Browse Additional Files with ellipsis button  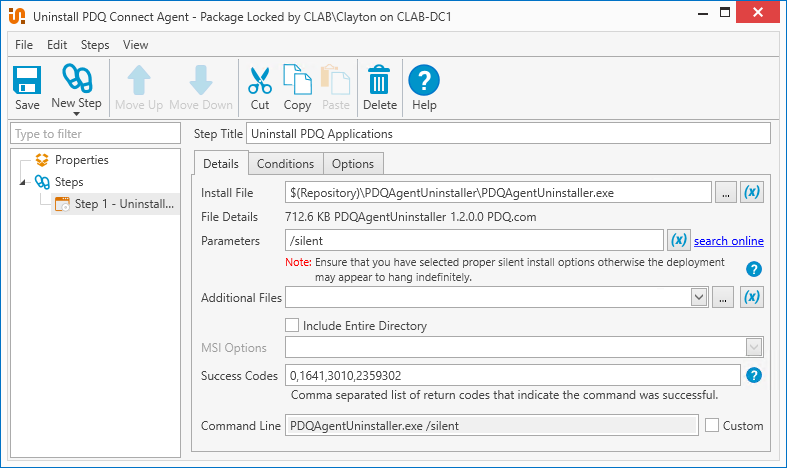click(722, 297)
